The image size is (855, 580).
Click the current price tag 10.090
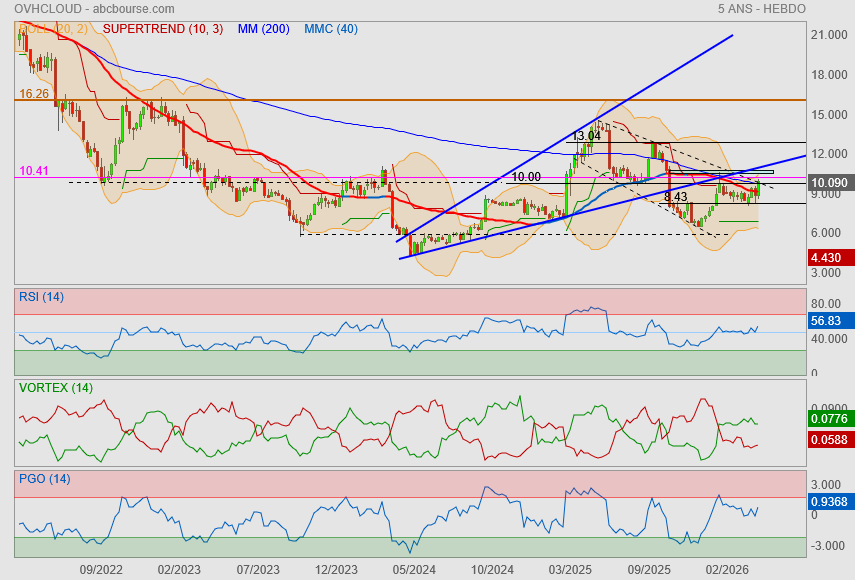831,183
